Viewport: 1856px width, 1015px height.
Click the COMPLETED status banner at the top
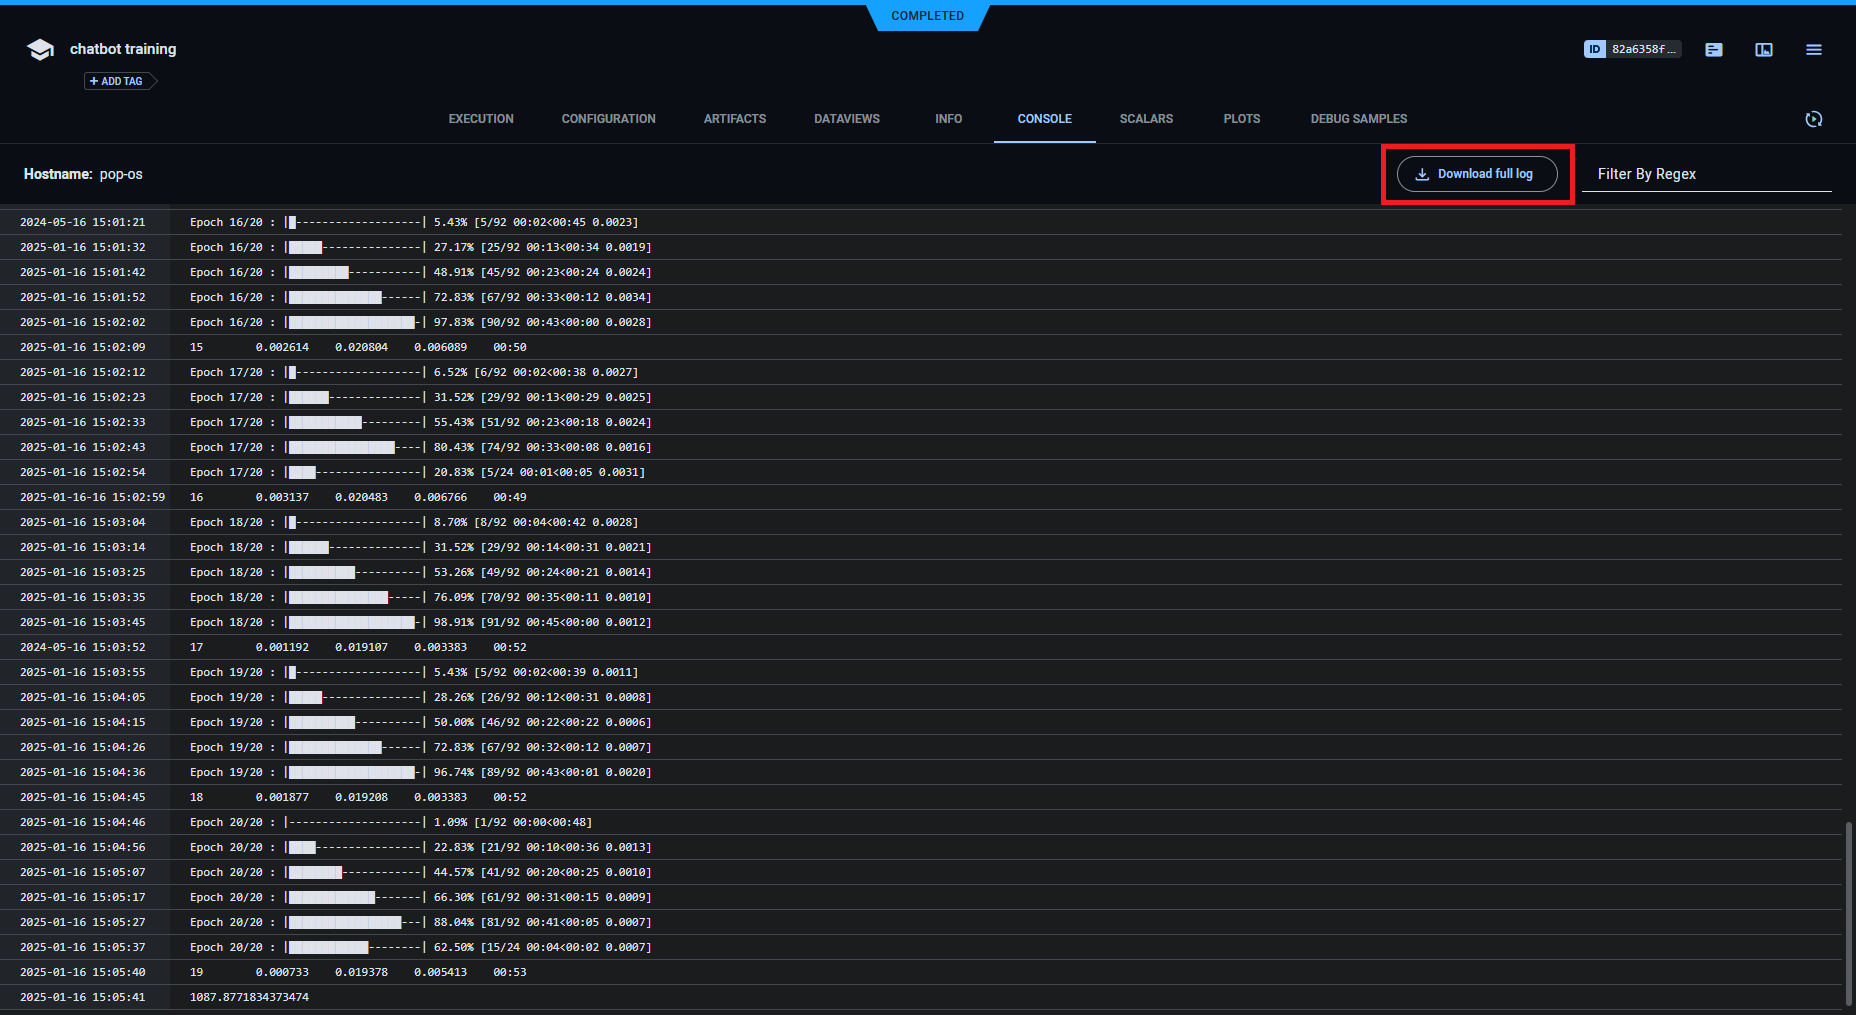click(927, 15)
